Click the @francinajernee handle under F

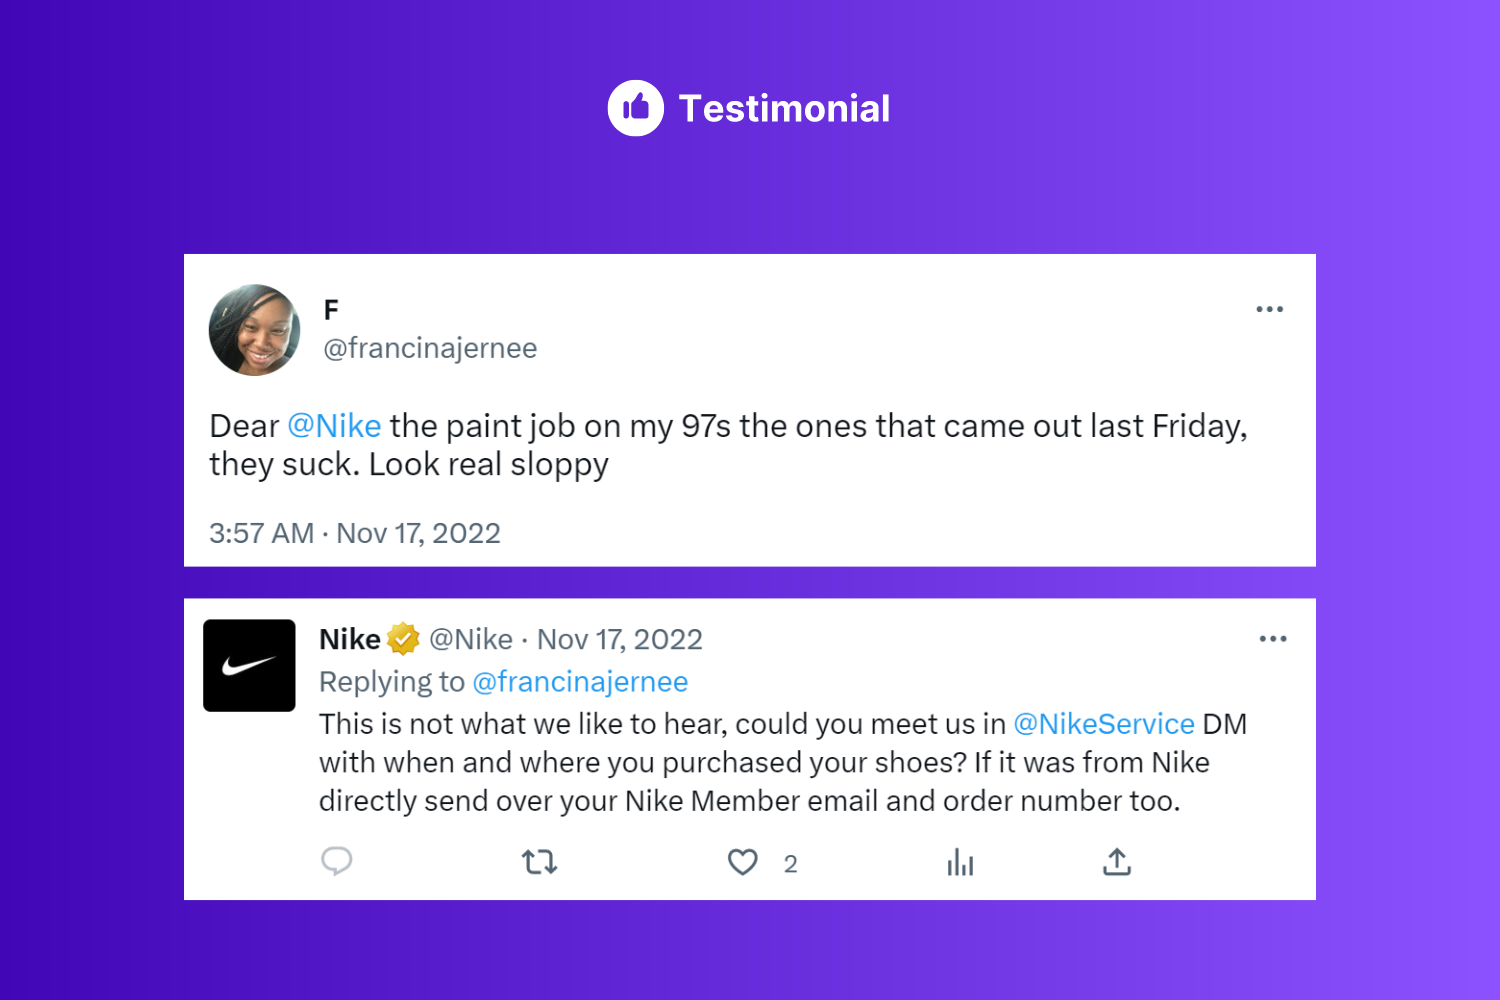[x=430, y=348]
